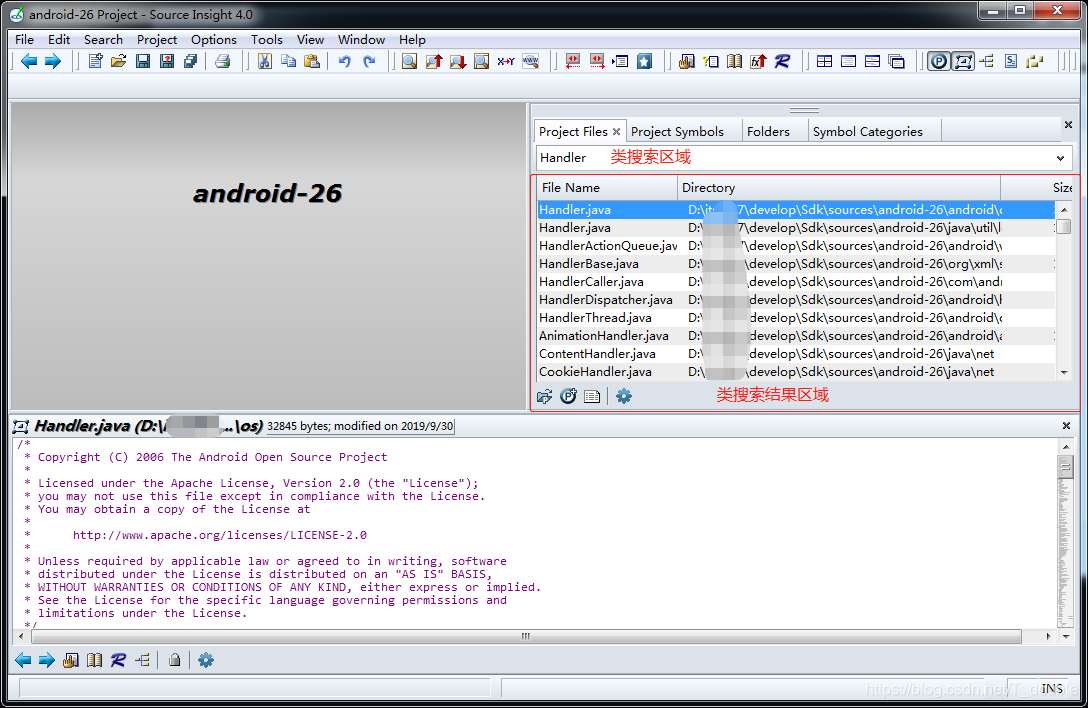Click the Save As icon with the question mark
Viewport: 1088px width, 708px height.
(x=167, y=62)
